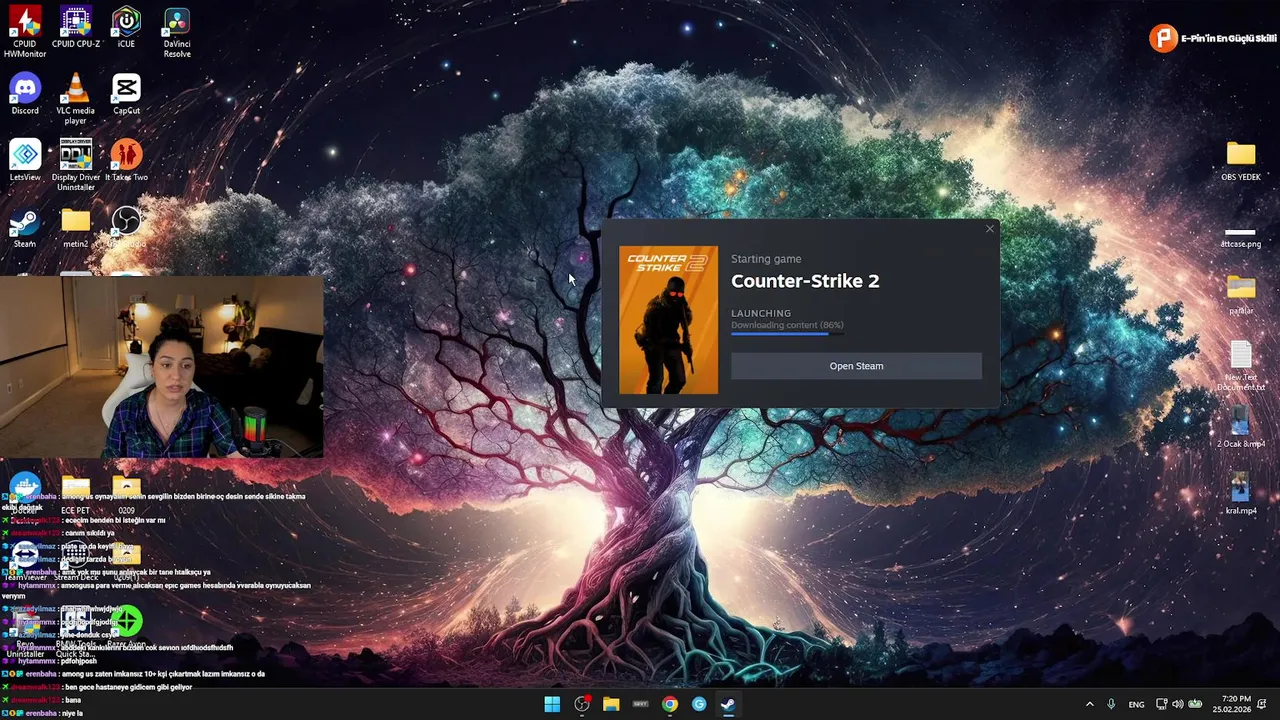Launch iCUE desktop shortcut
The height and width of the screenshot is (720, 1280).
pos(126,27)
